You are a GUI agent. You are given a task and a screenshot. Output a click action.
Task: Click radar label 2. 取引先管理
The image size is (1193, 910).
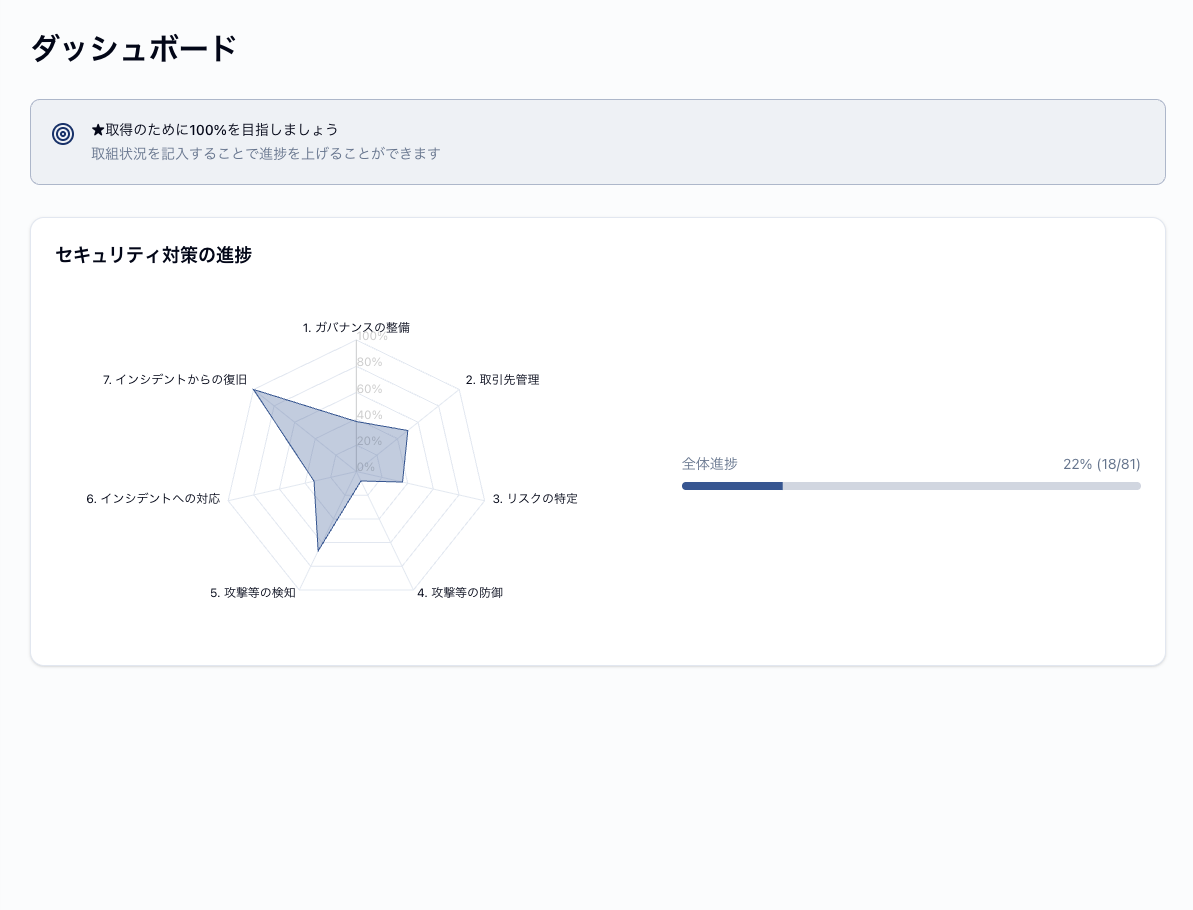[502, 380]
